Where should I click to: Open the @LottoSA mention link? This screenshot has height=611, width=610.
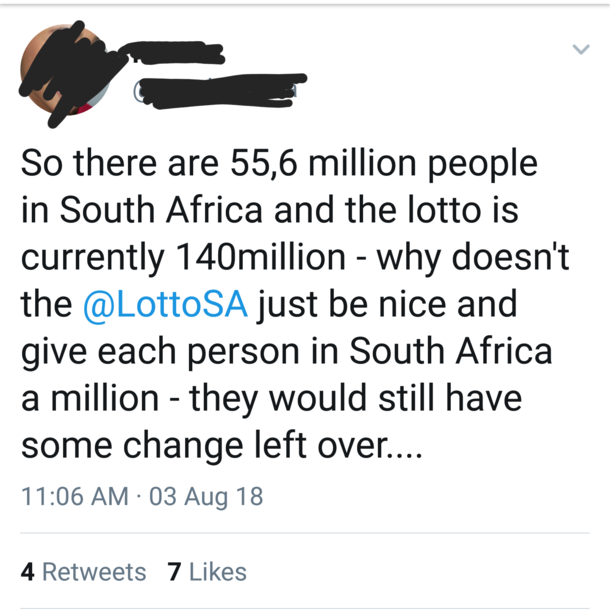tap(165, 304)
